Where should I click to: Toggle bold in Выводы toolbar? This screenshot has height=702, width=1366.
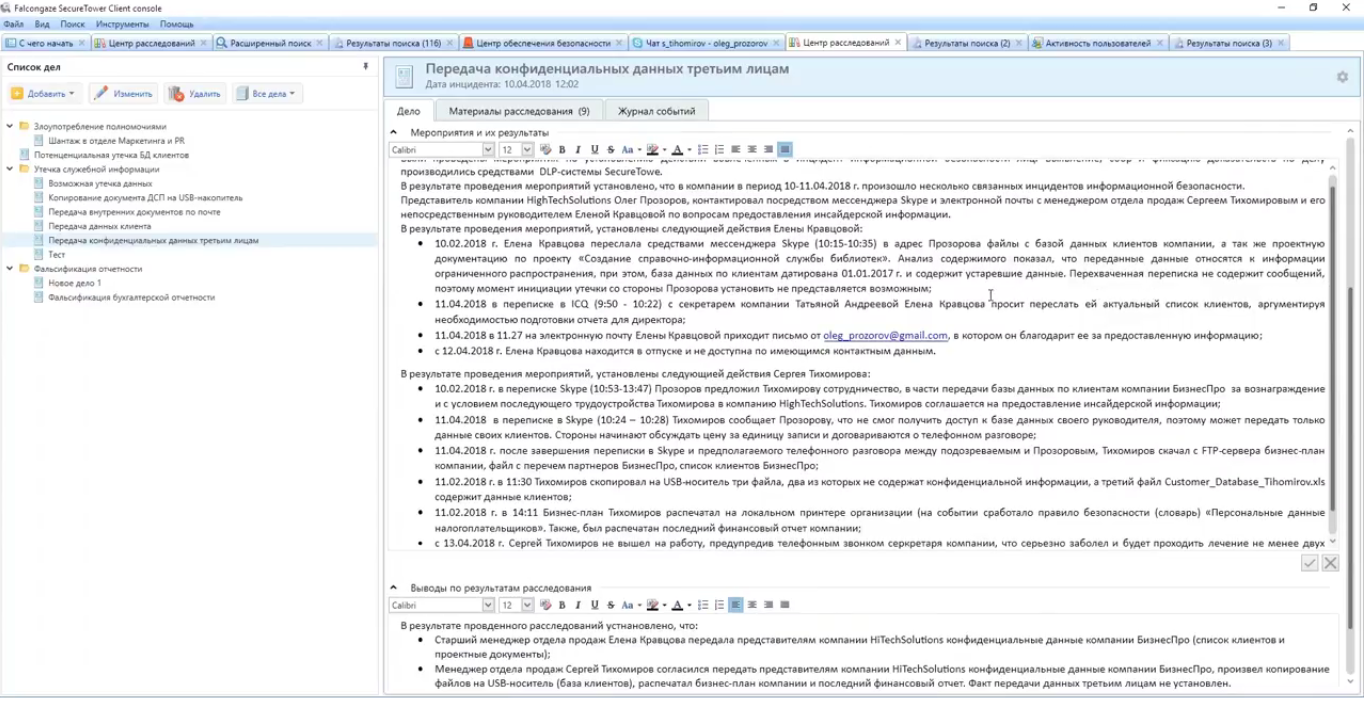562,605
